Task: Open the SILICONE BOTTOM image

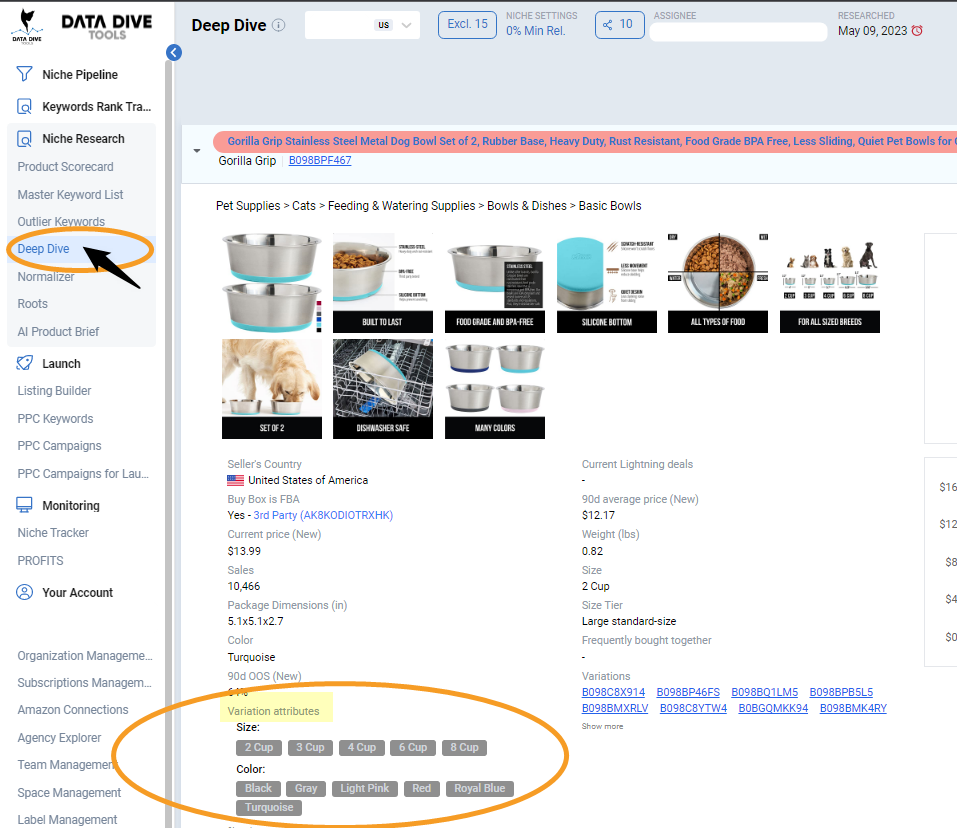Action: [x=607, y=283]
